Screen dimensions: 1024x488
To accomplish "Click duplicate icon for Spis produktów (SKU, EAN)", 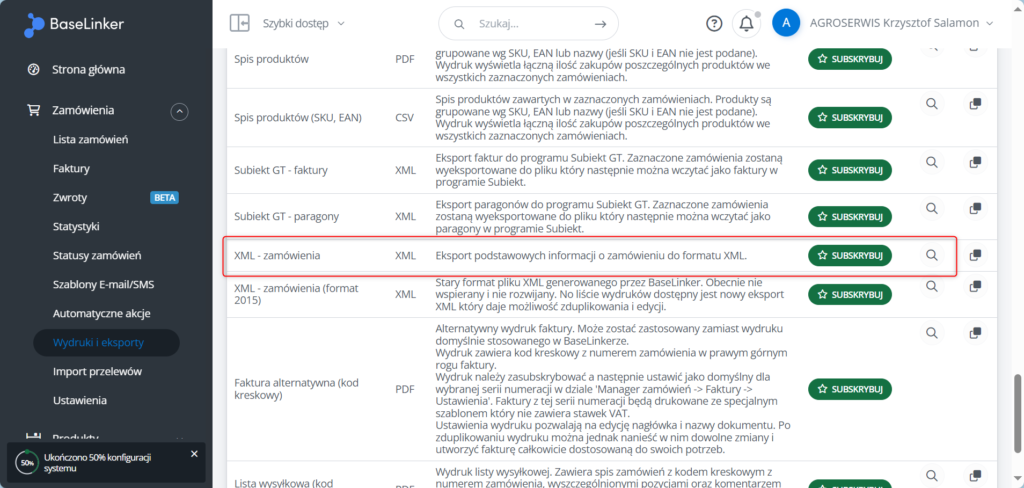I will (x=975, y=104).
